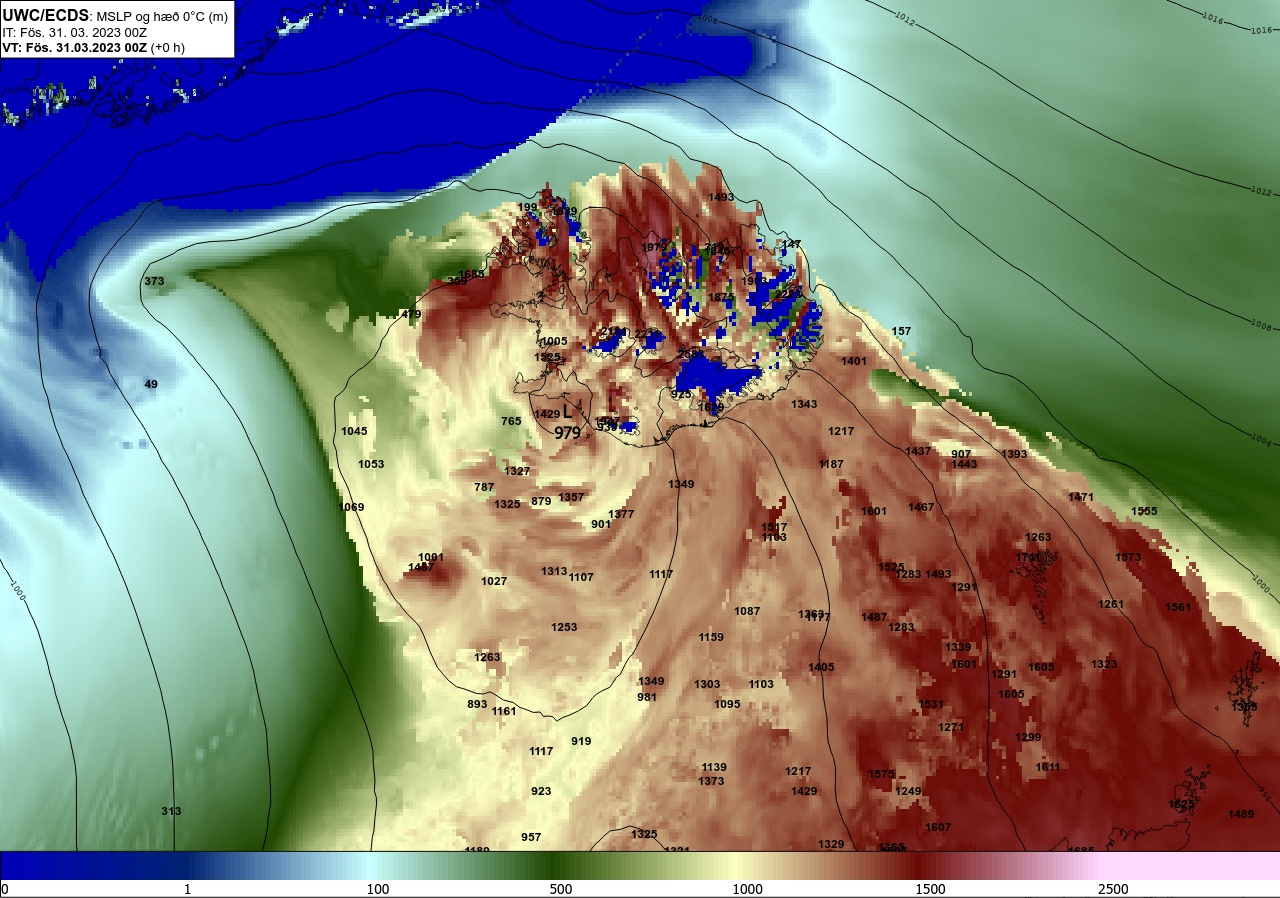Click the 49 height value
This screenshot has width=1280, height=898.
151,384
